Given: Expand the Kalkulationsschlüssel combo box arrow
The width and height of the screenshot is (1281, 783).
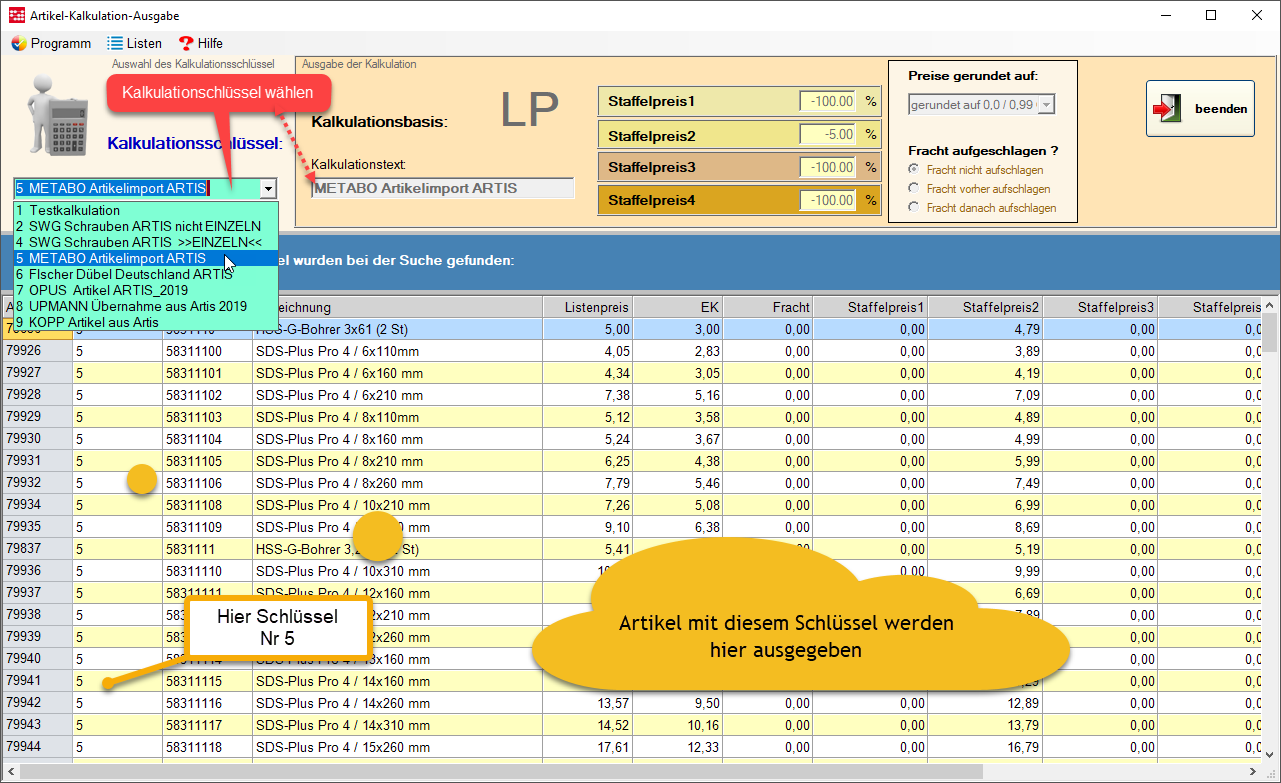Looking at the screenshot, I should pyautogui.click(x=267, y=188).
